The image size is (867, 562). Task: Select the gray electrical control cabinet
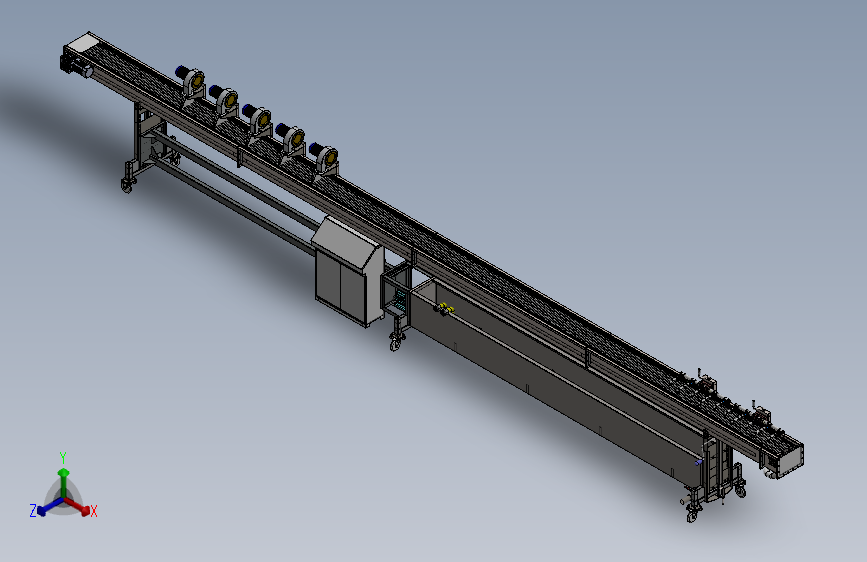pyautogui.click(x=348, y=271)
